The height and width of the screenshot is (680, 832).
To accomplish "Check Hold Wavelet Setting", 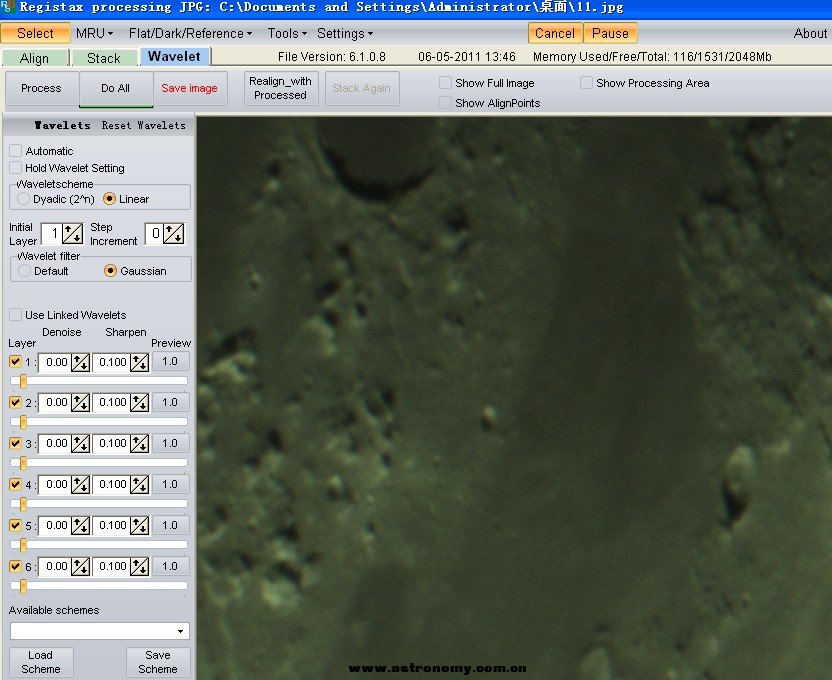I will [x=15, y=168].
